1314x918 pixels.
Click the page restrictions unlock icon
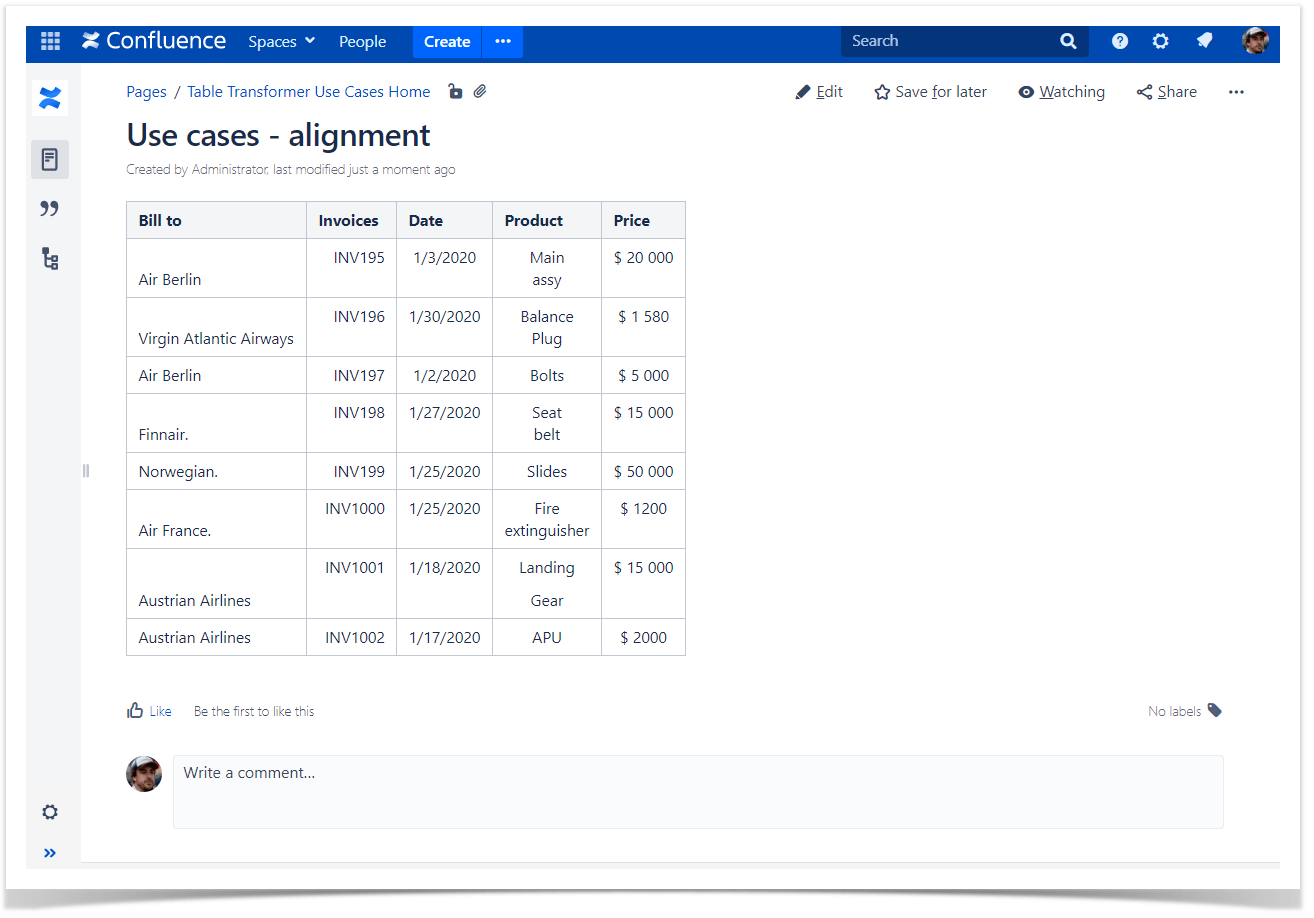(455, 91)
